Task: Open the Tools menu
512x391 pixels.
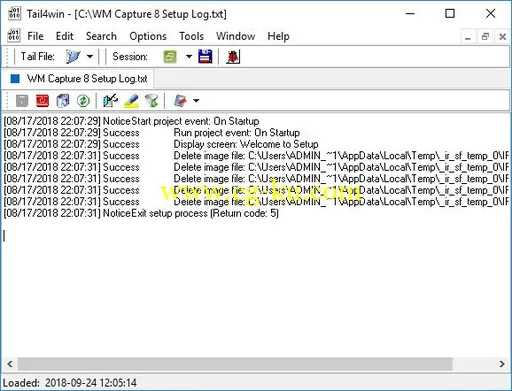Action: tap(191, 36)
